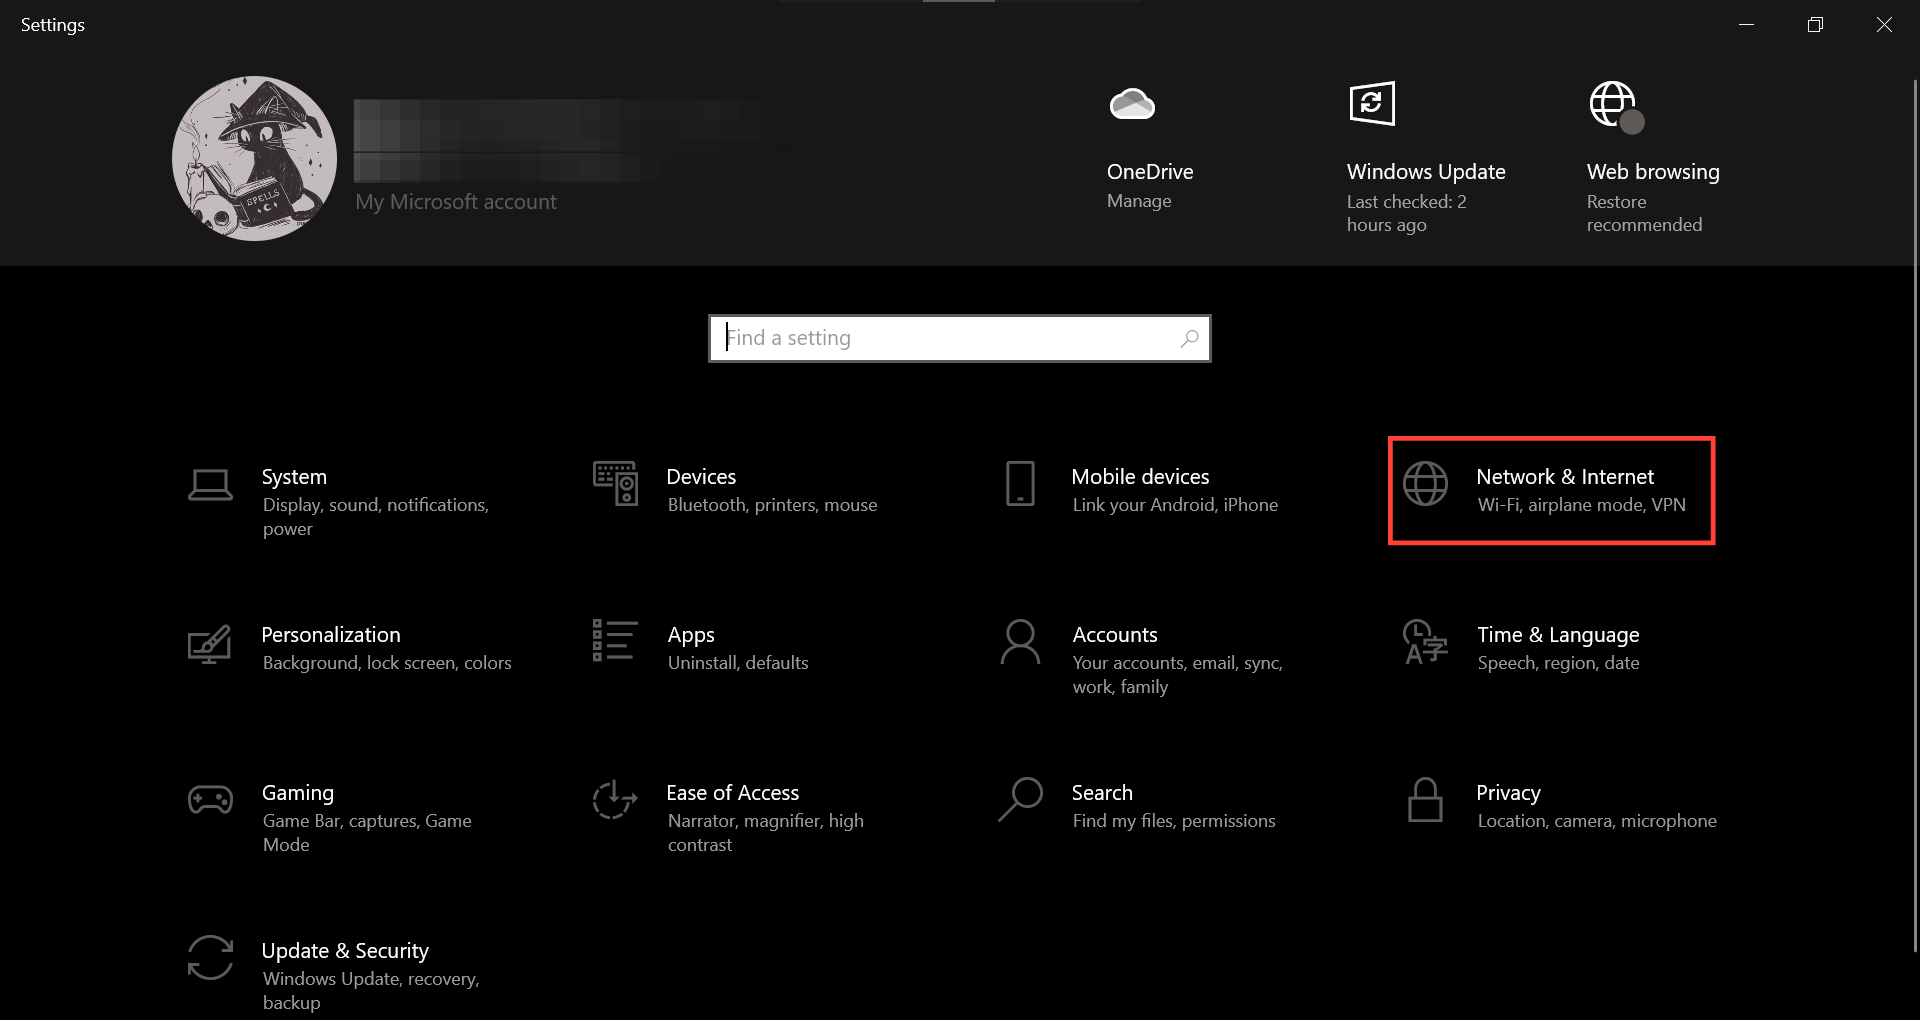The image size is (1920, 1020).
Task: Click 'Speech, region, date' description
Action: click(x=1558, y=663)
